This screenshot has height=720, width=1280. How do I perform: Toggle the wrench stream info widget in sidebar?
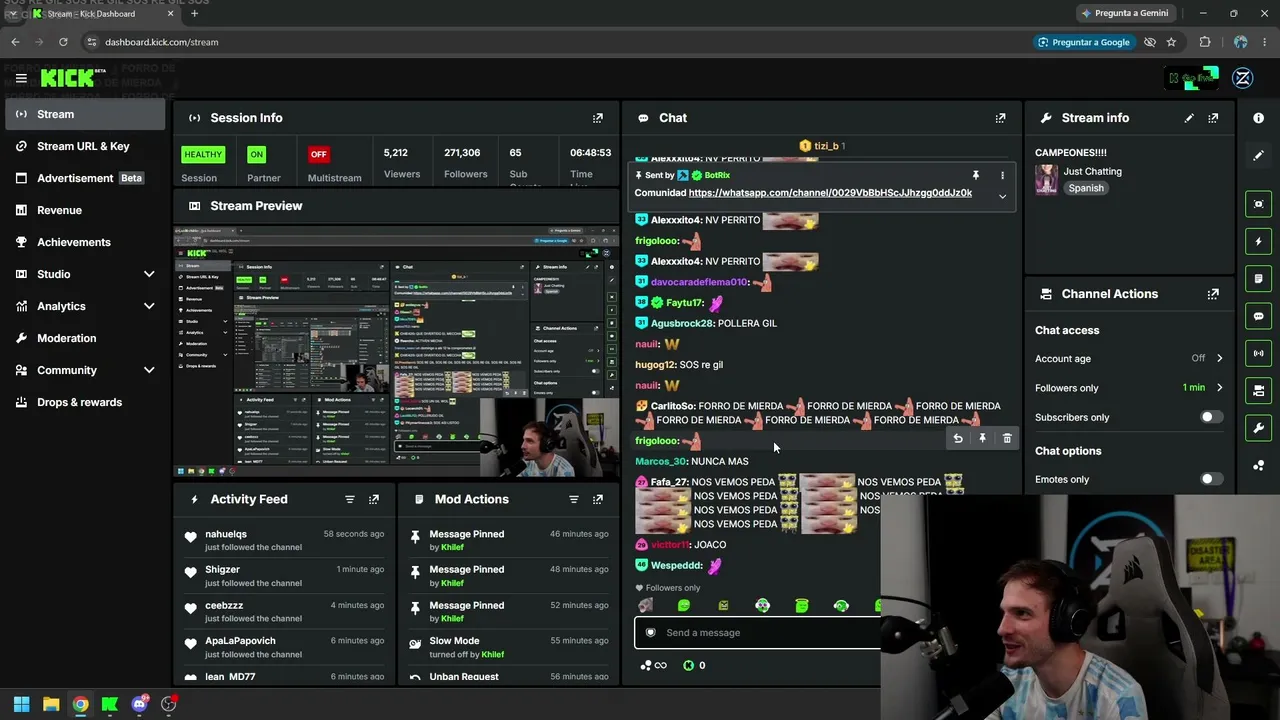[1259, 428]
